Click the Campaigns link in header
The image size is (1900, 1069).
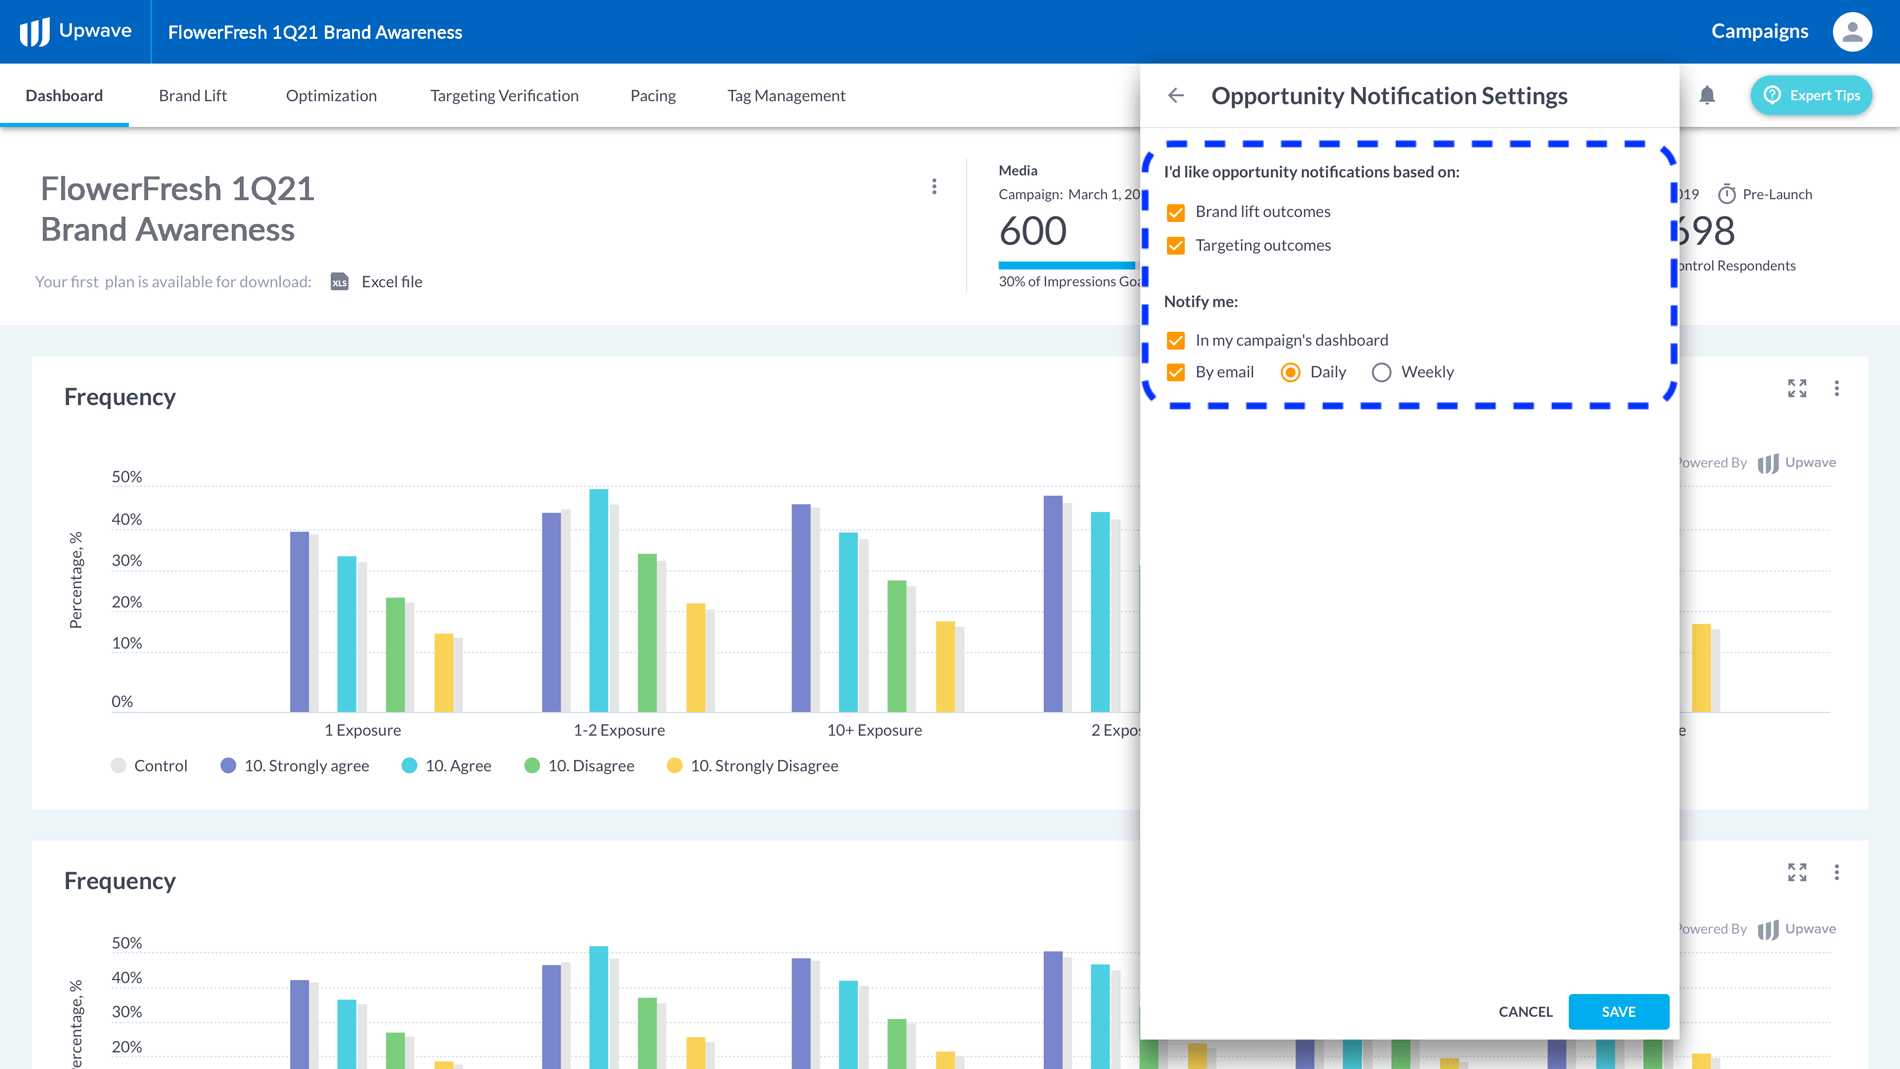pyautogui.click(x=1759, y=31)
